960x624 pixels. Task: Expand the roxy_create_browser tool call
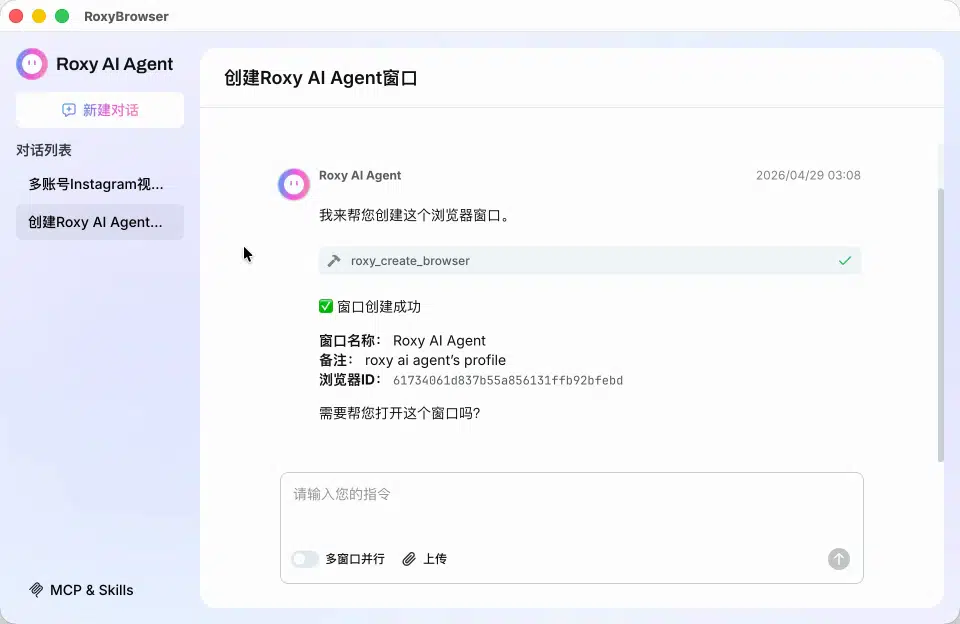tap(590, 261)
